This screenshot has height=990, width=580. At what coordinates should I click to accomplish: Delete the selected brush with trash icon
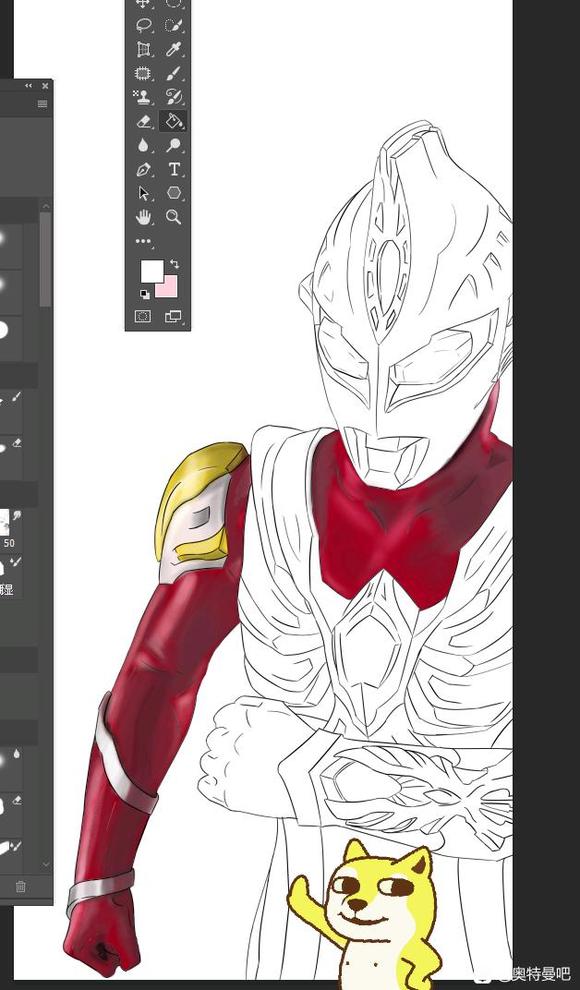coord(20,886)
